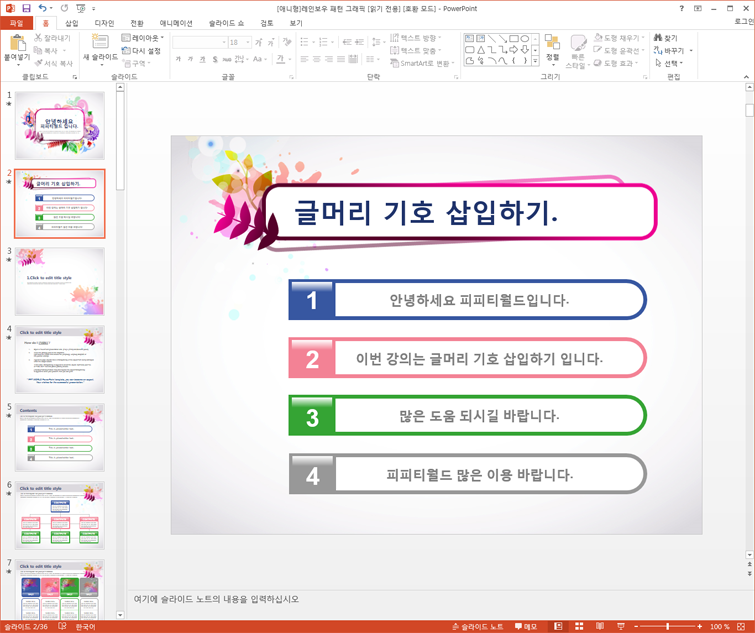This screenshot has height=633, width=755.
Task: Click the Paste (붙여넣기) clipboard icon
Action: pos(17,43)
